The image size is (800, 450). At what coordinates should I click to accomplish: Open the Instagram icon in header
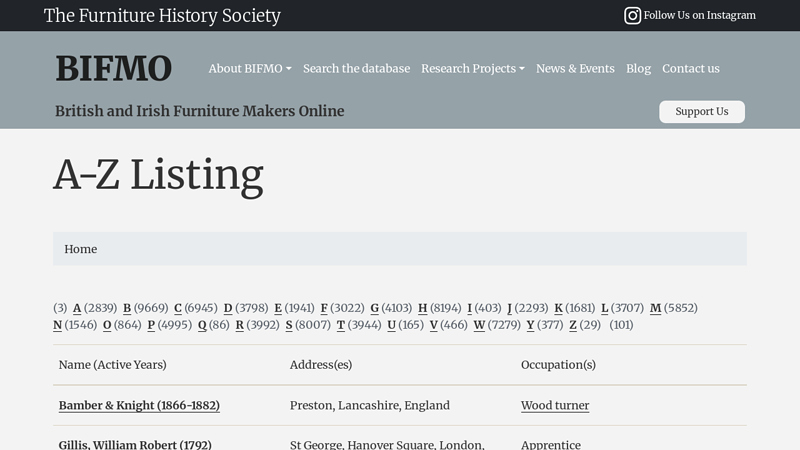pyautogui.click(x=632, y=15)
